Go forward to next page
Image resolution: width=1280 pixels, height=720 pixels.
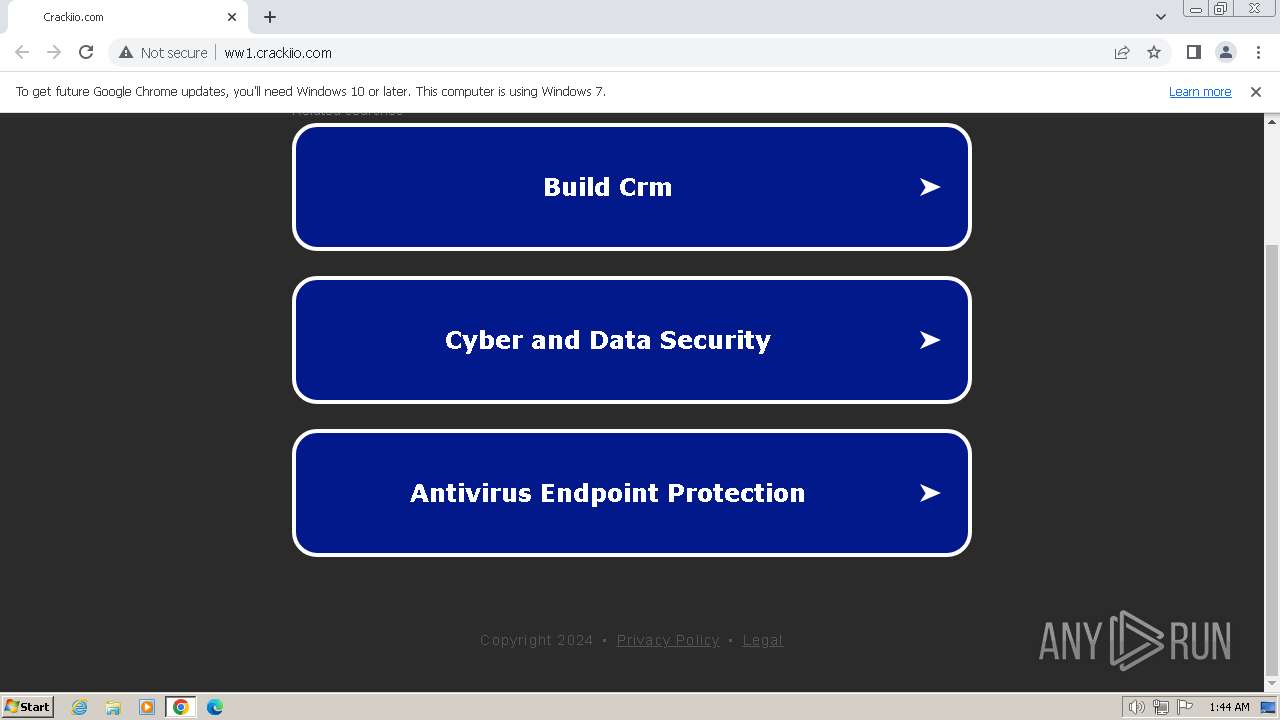click(54, 52)
